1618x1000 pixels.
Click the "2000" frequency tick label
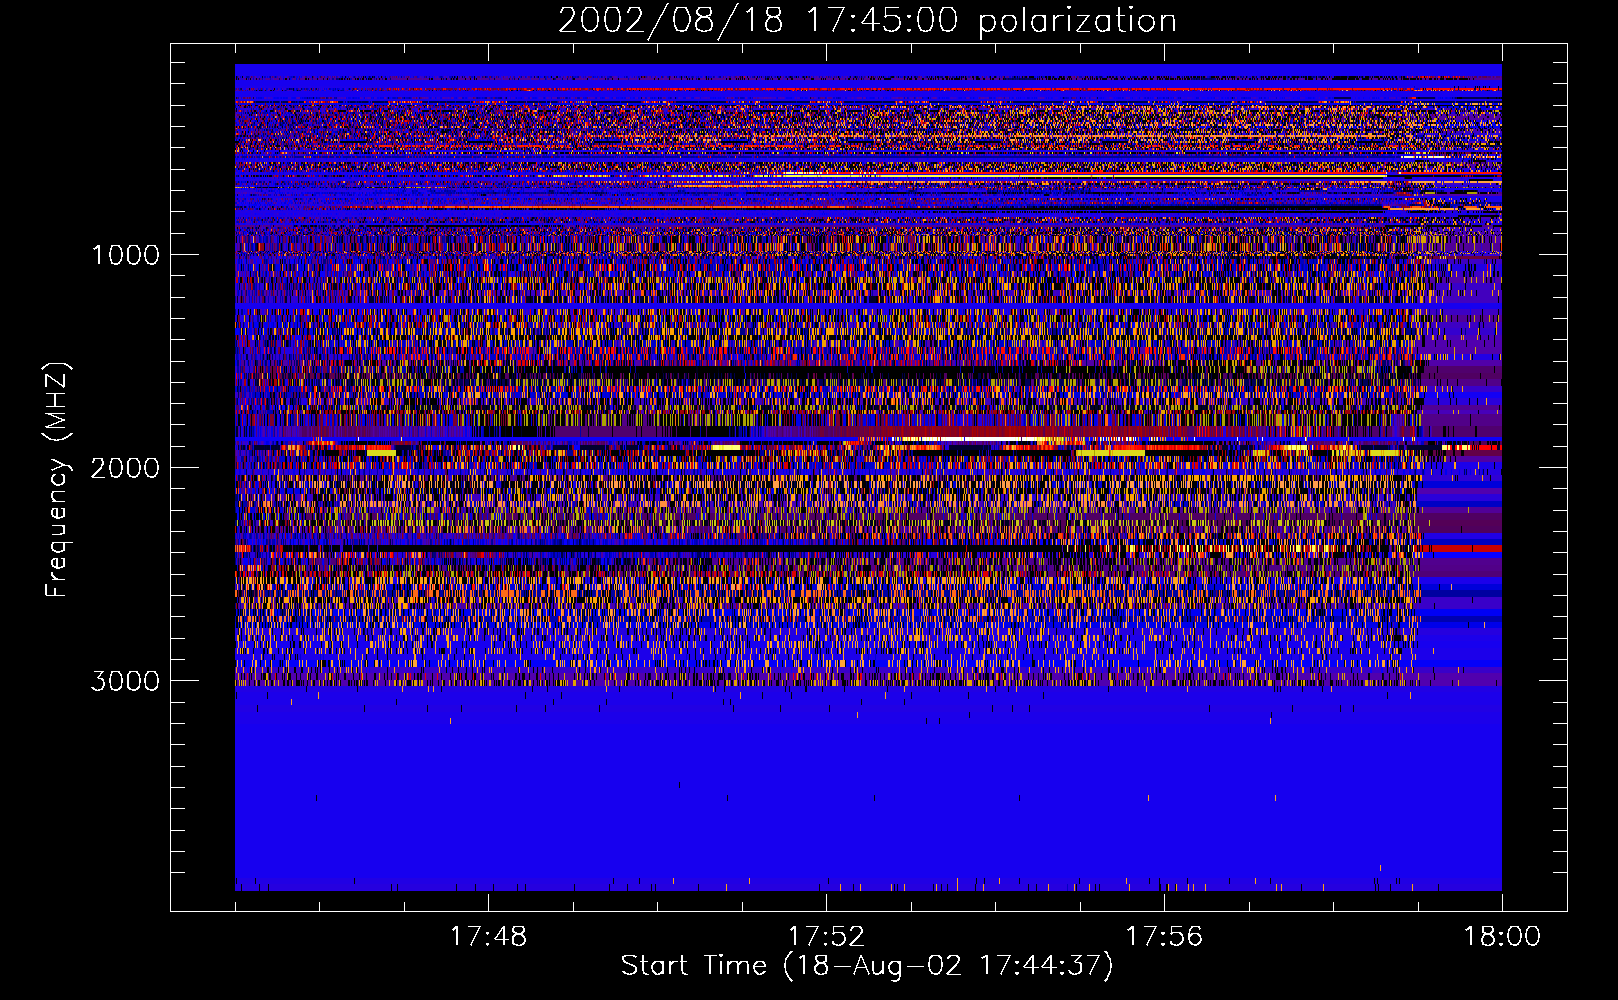(x=125, y=467)
